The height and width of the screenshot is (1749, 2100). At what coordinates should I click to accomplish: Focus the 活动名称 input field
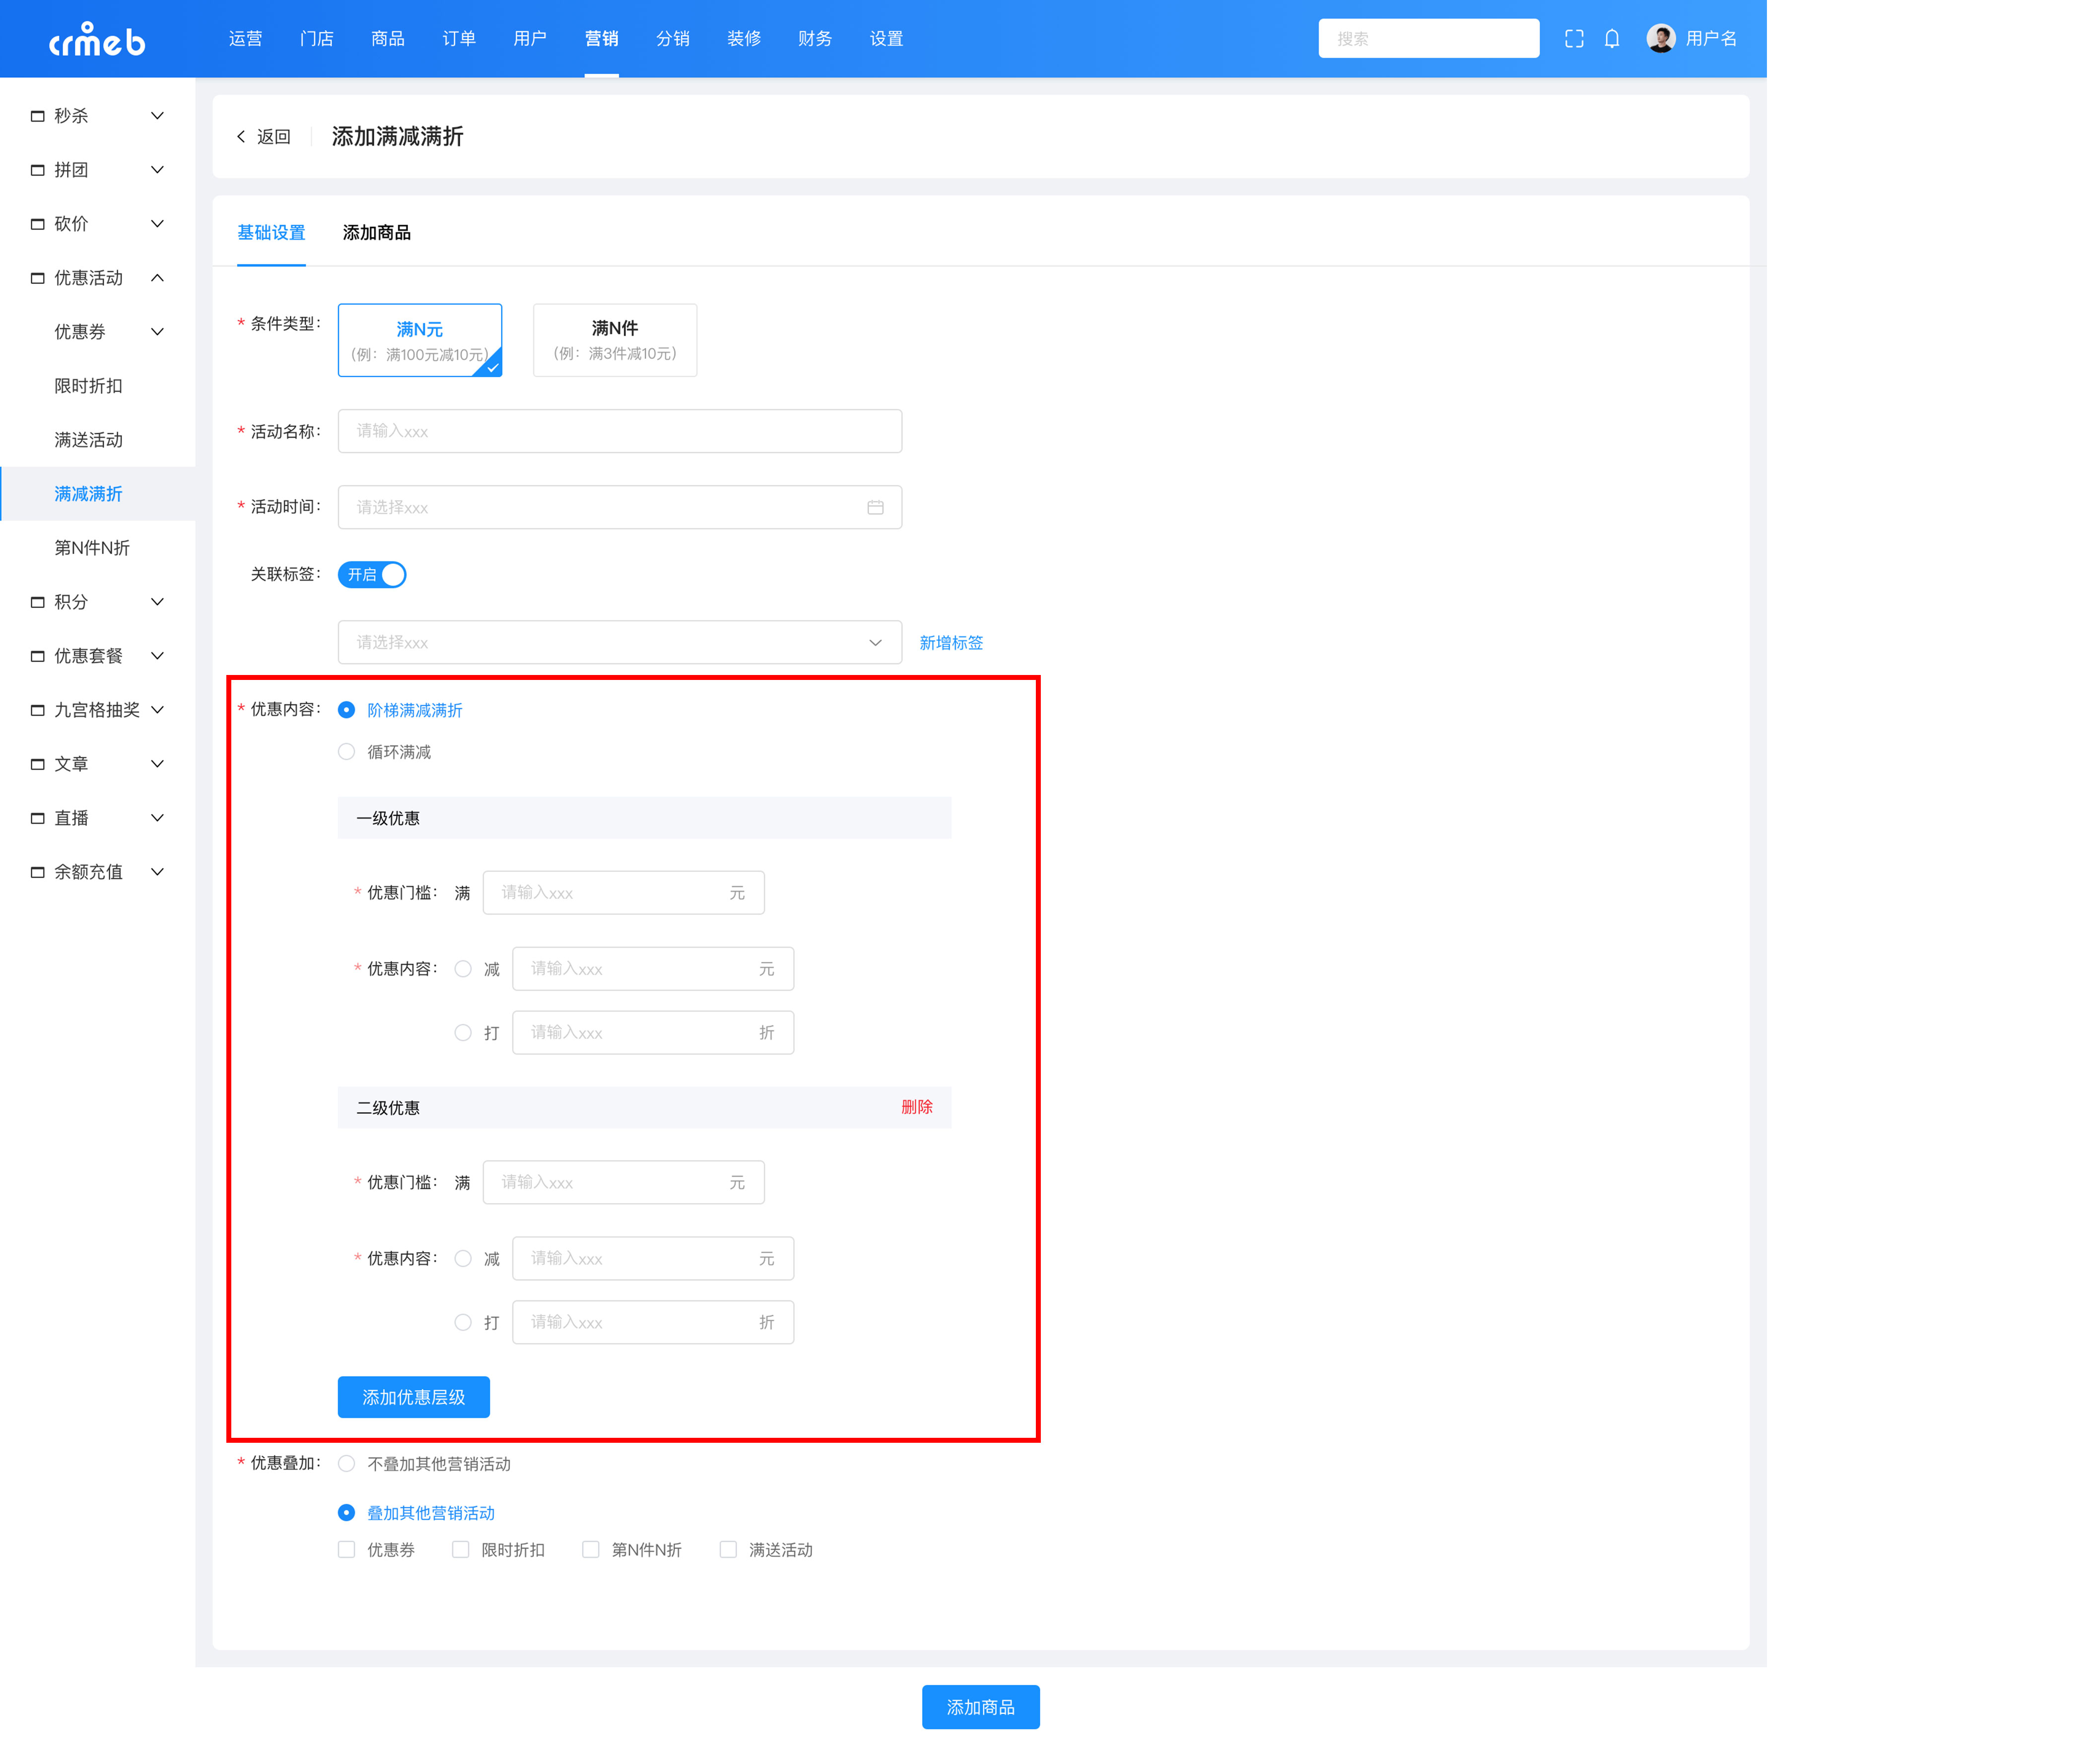click(x=620, y=432)
